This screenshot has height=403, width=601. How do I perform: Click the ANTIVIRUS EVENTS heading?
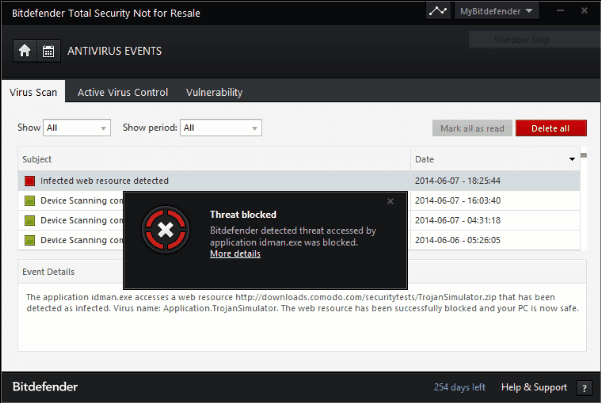pyautogui.click(x=115, y=51)
